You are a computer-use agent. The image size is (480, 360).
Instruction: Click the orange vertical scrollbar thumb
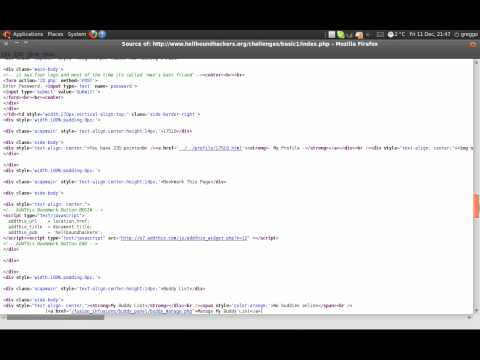pos(476,206)
